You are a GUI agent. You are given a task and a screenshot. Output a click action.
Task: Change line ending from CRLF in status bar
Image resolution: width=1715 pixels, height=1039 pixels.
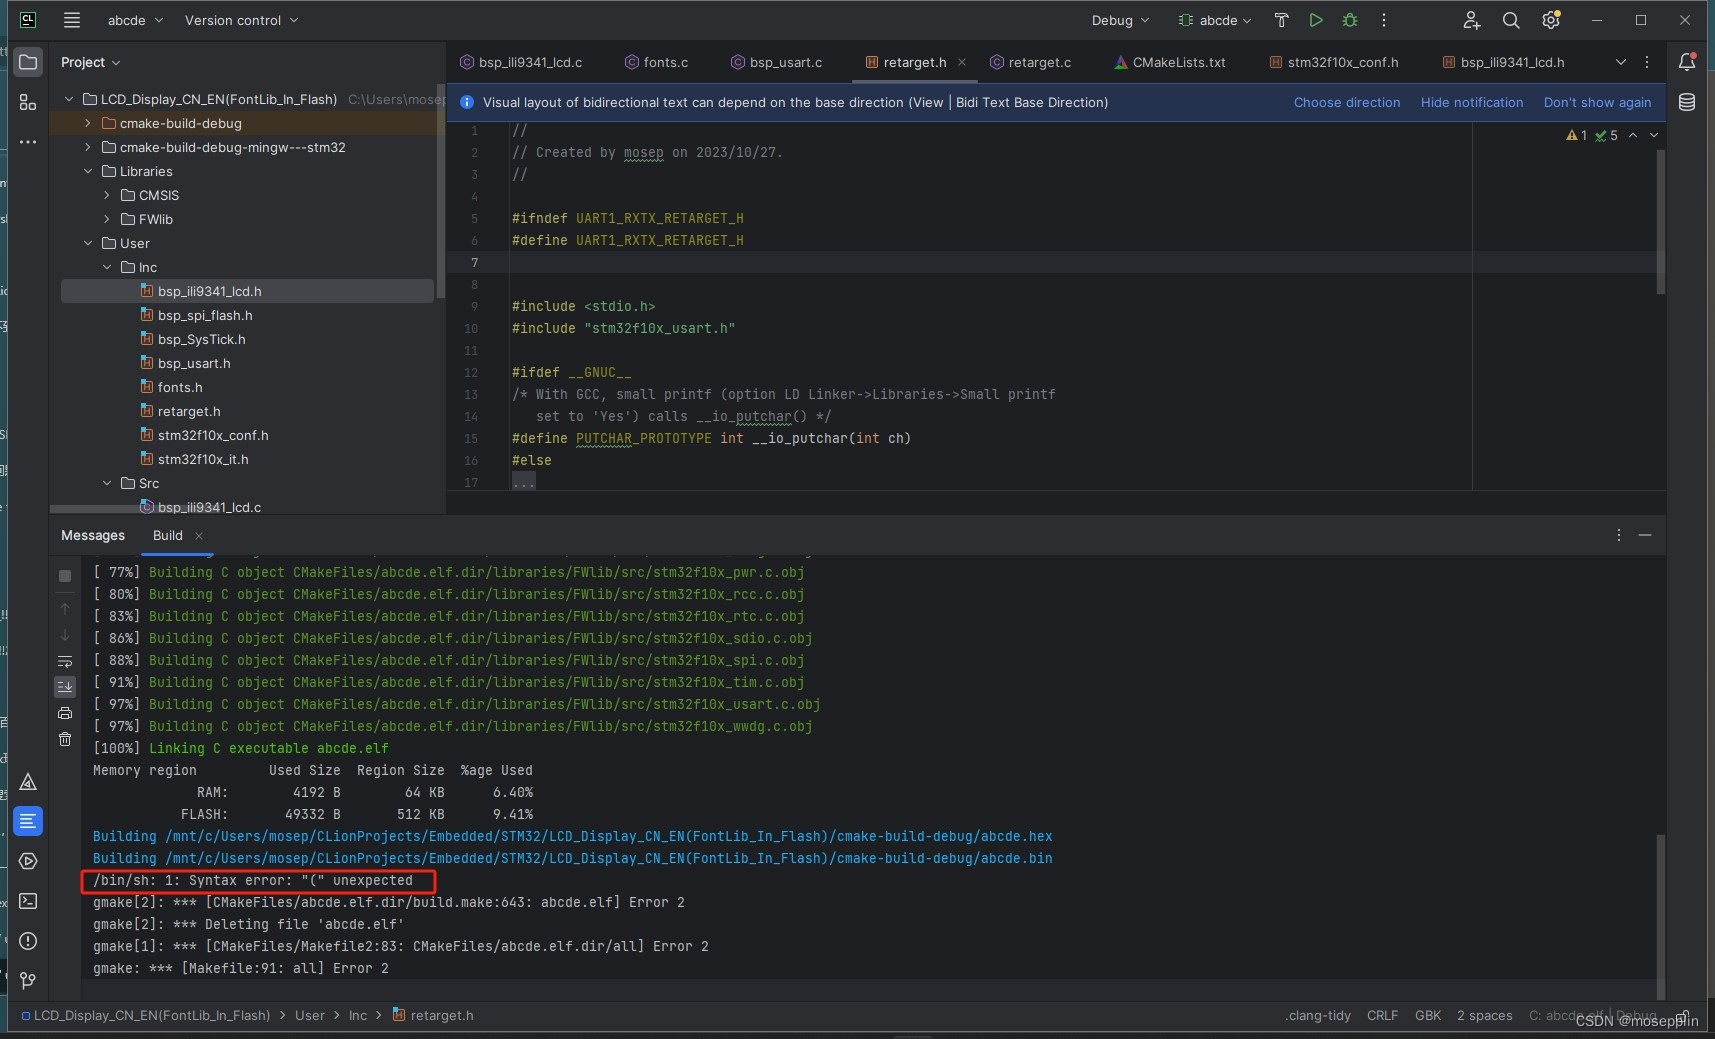[1380, 1016]
